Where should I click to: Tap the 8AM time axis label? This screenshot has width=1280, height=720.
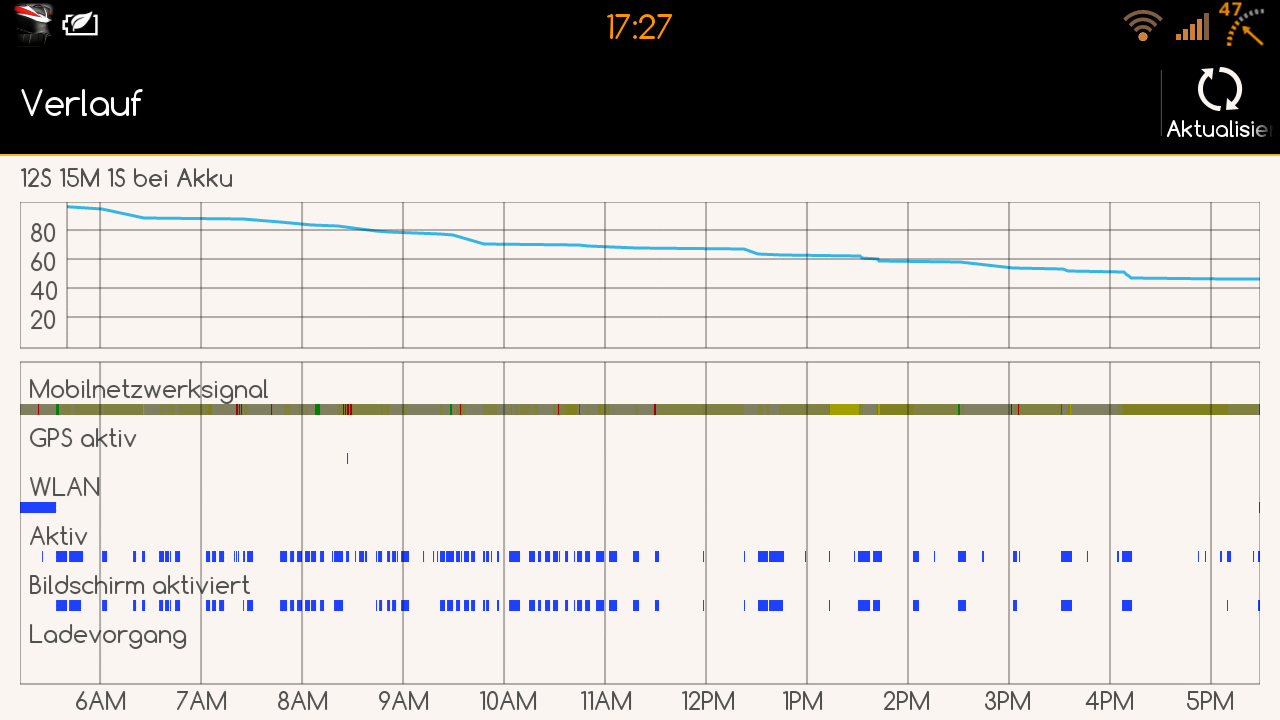point(302,701)
